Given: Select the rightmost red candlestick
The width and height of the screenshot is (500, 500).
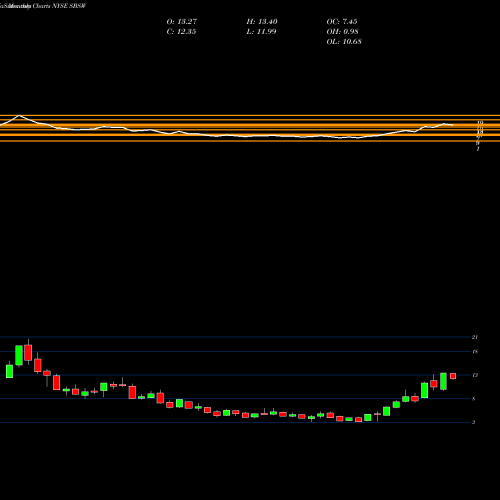Looking at the screenshot, I should coord(453,376).
